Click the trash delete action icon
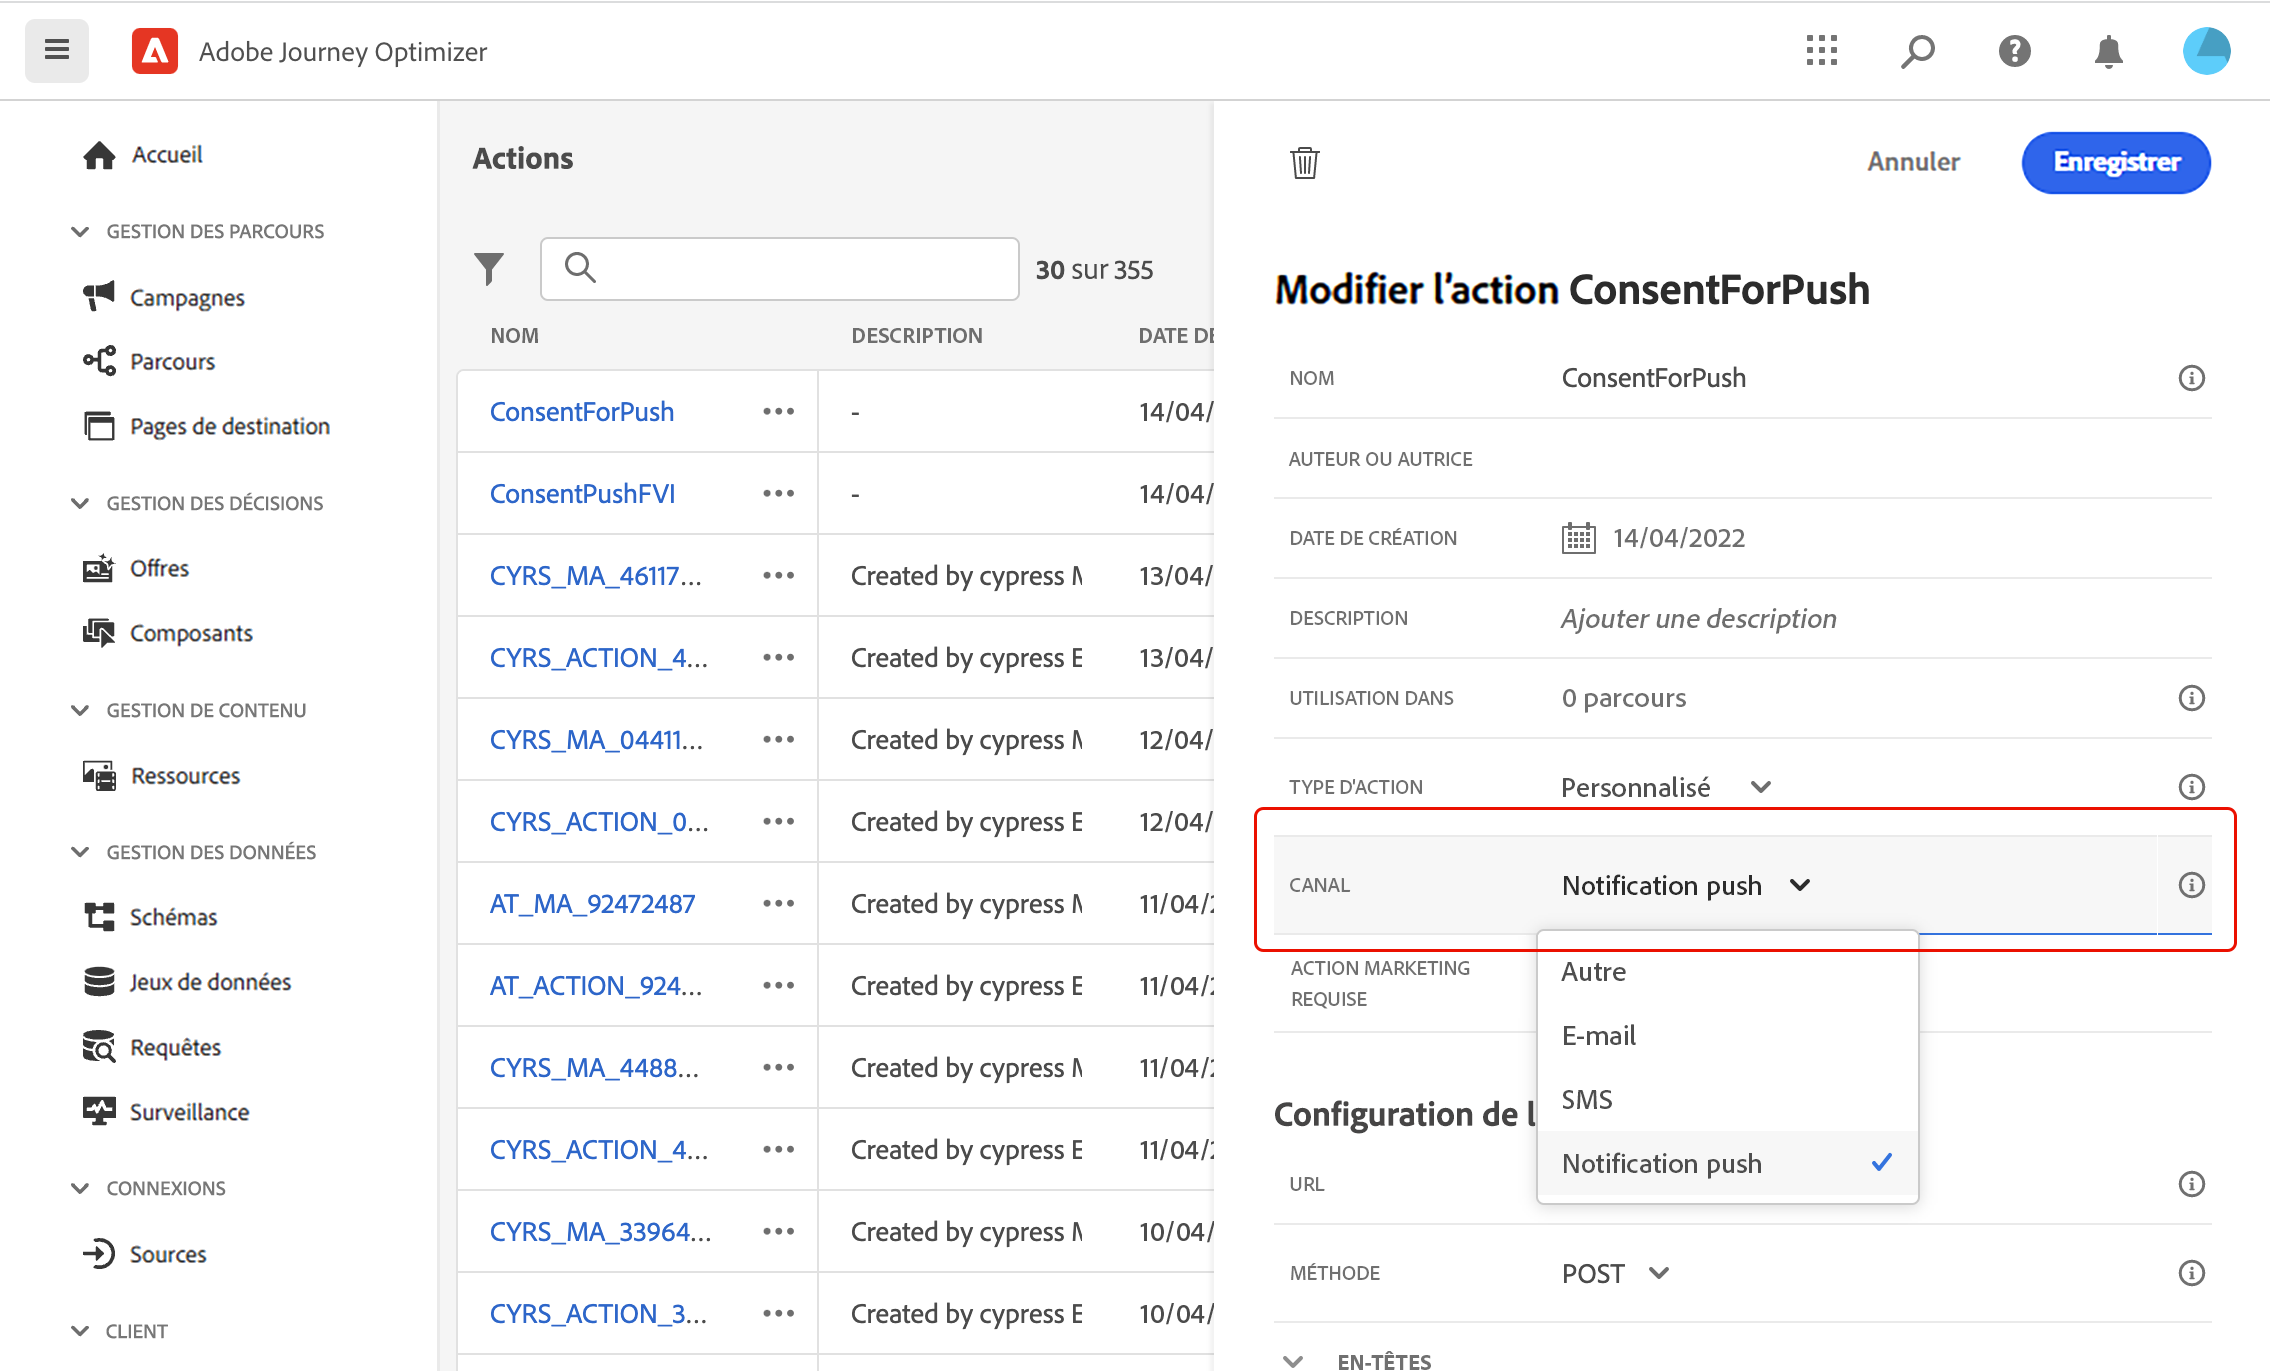The width and height of the screenshot is (2270, 1371). click(x=1304, y=162)
